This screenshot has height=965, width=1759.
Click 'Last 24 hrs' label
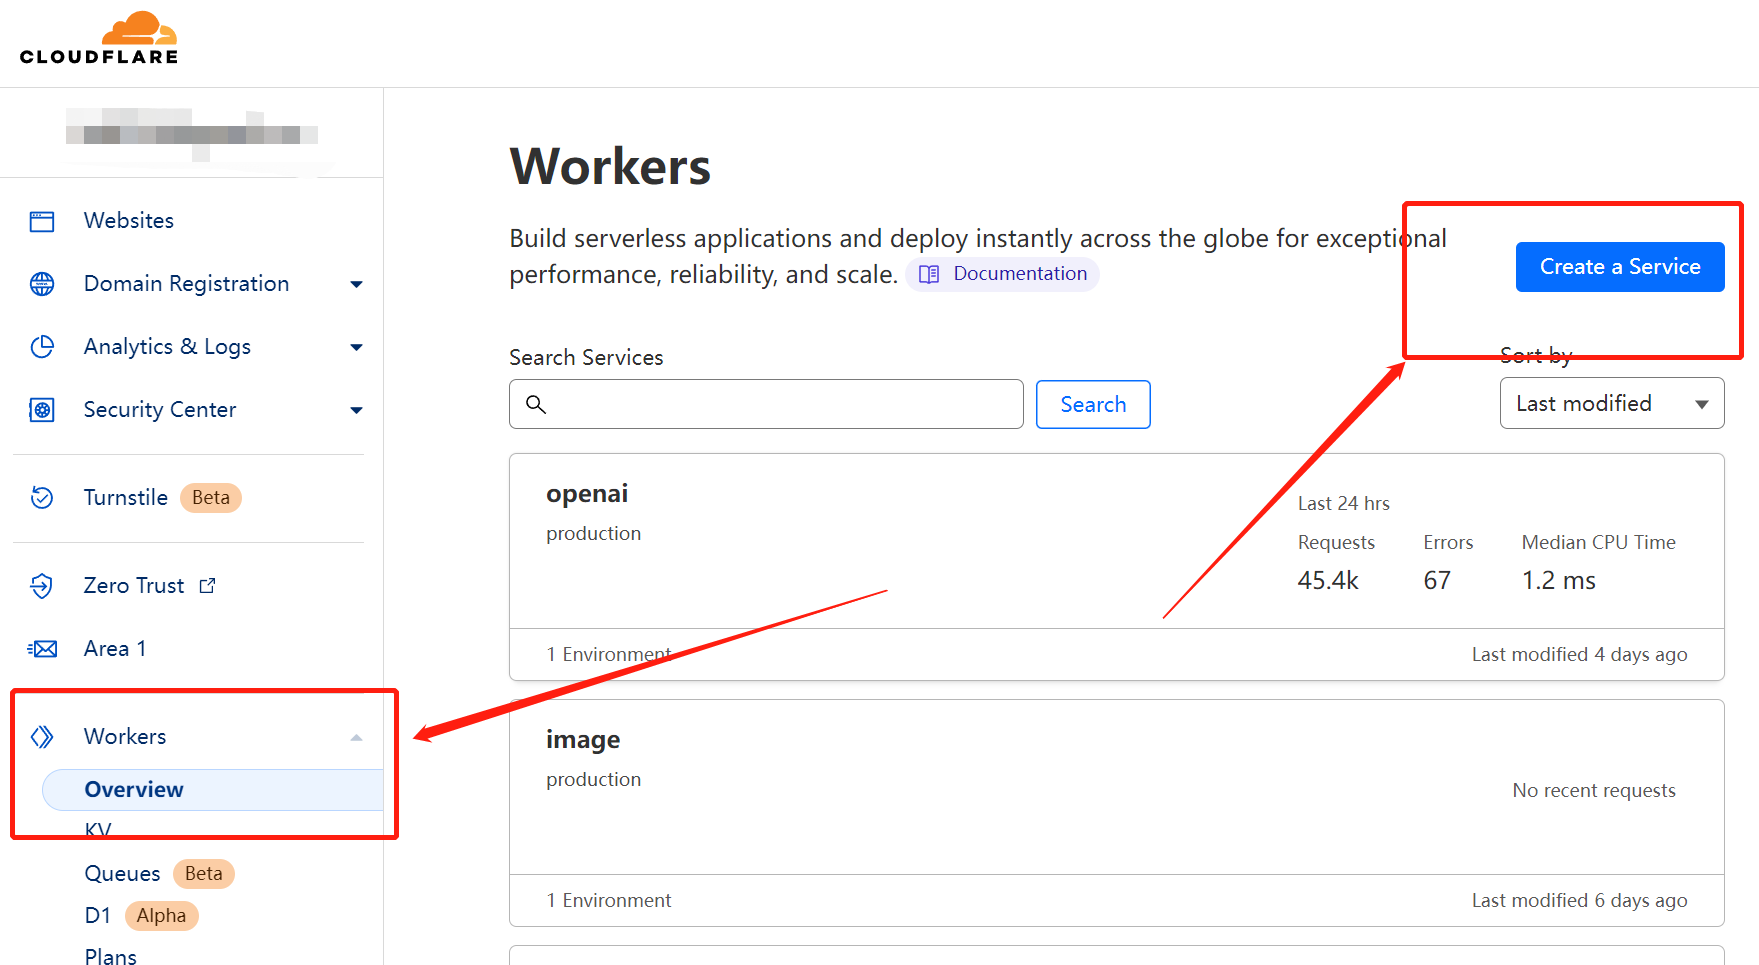(1344, 503)
